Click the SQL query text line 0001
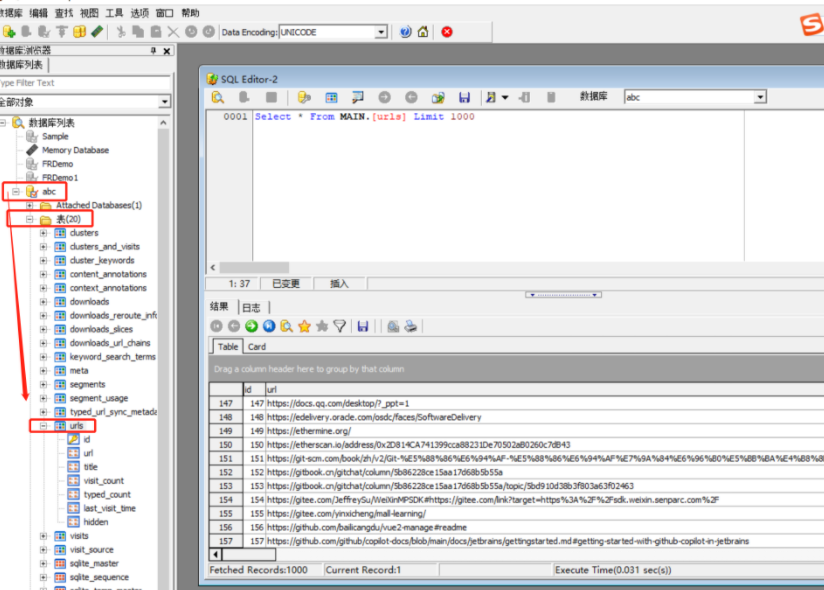Image resolution: width=824 pixels, height=590 pixels. 365,117
